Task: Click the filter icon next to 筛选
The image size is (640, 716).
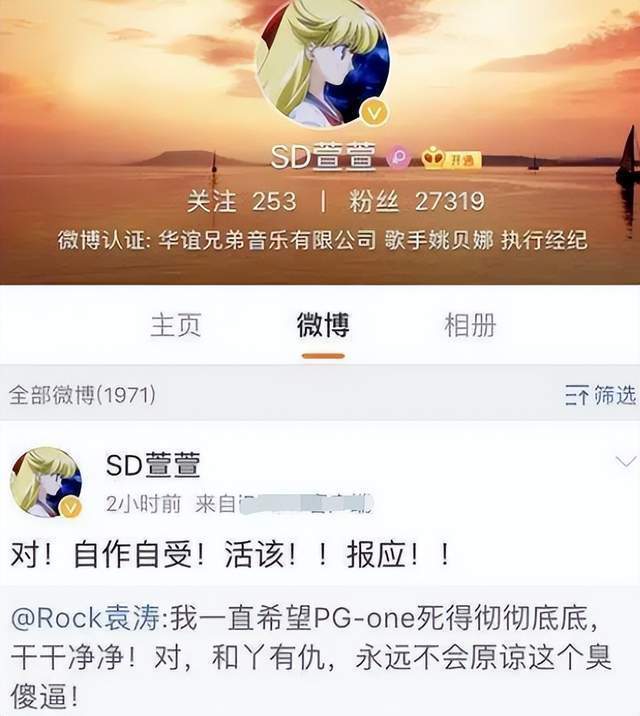Action: [x=577, y=395]
